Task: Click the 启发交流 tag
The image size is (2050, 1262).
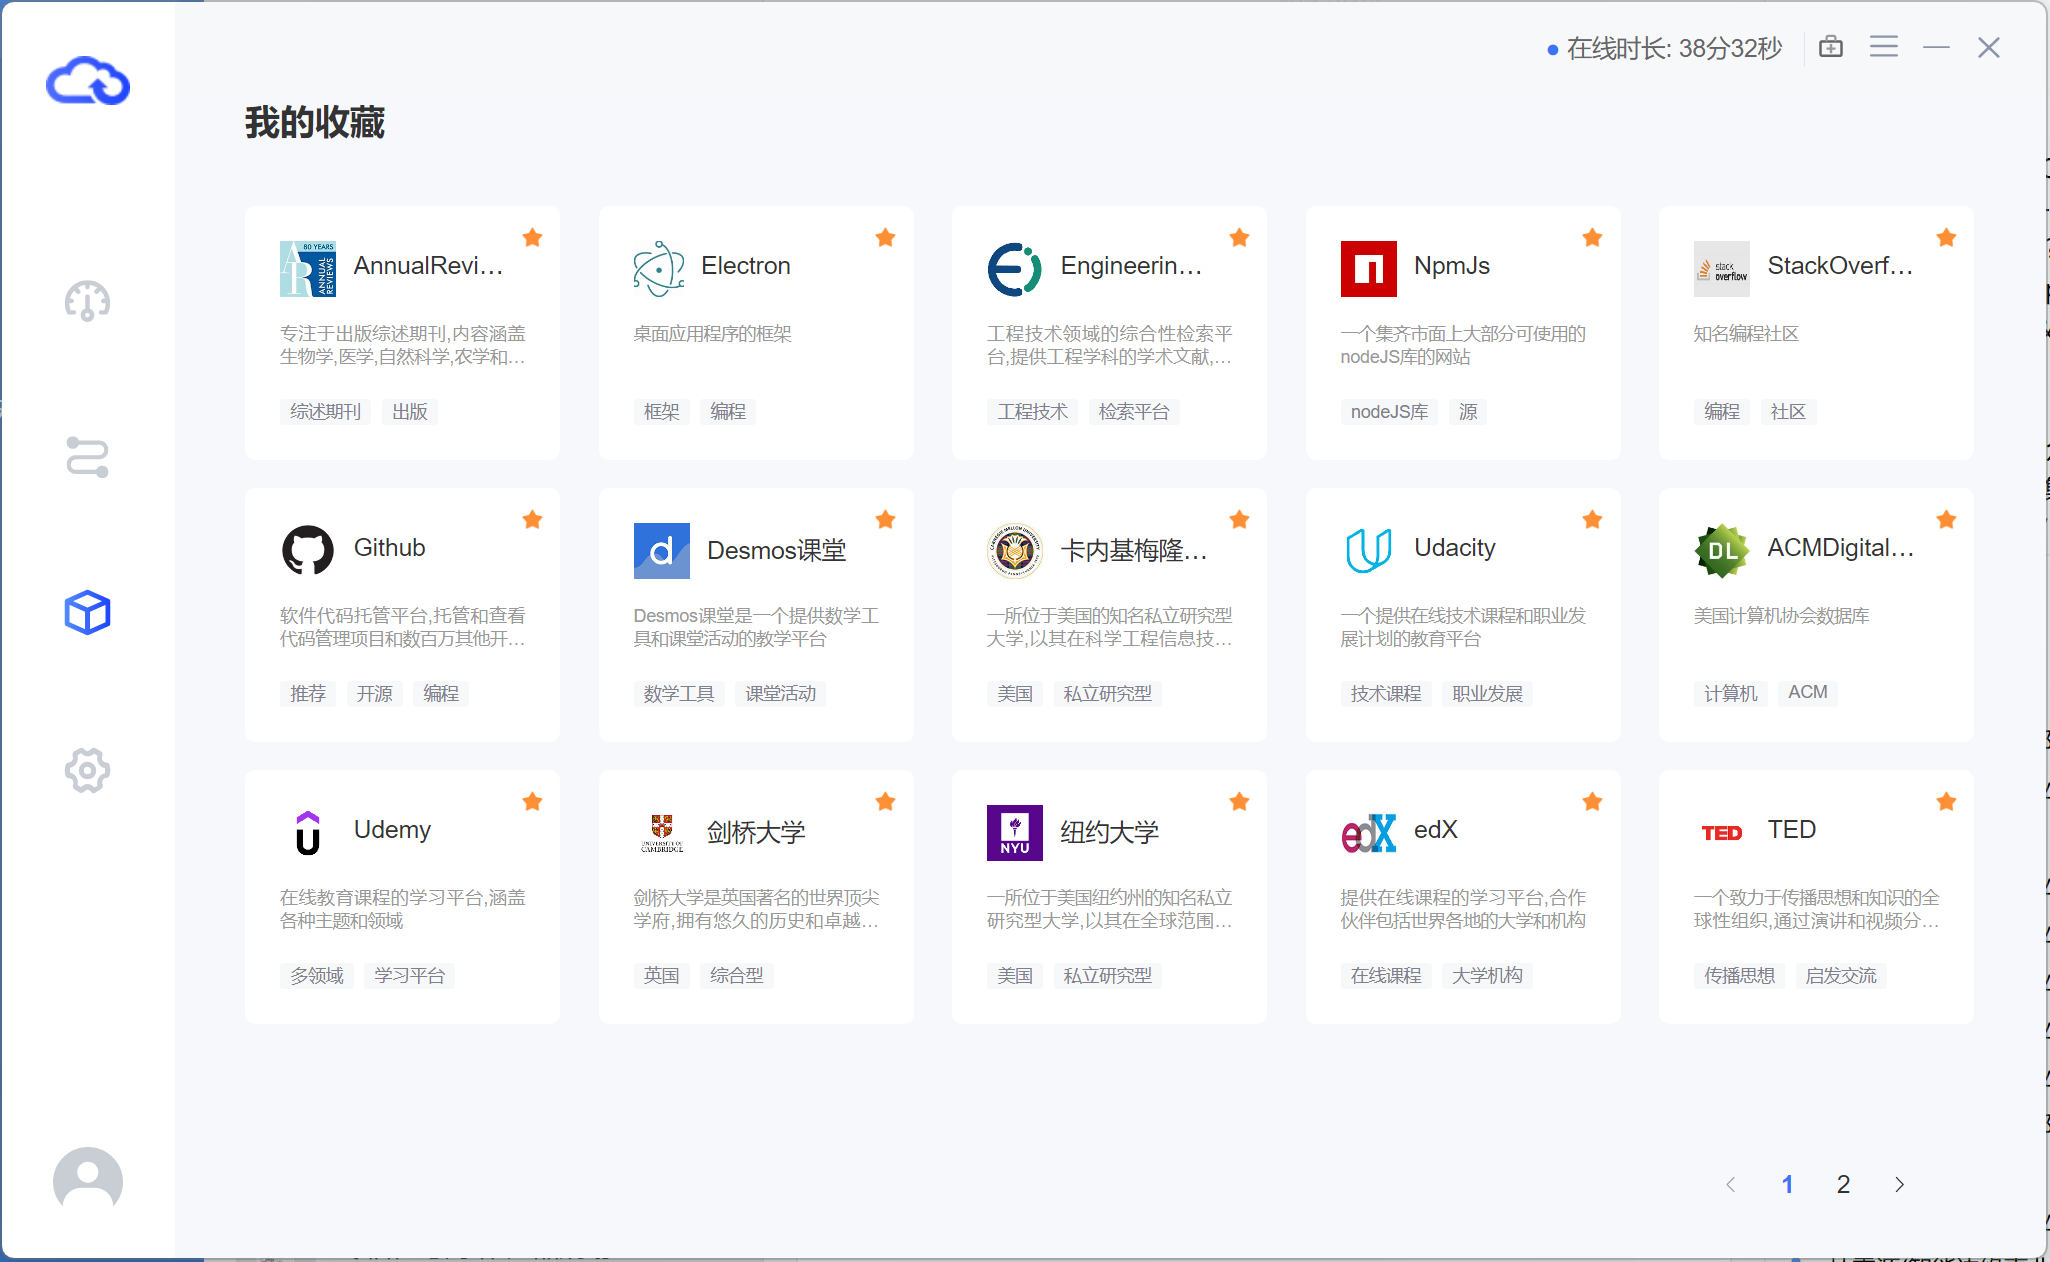Action: pos(1841,975)
